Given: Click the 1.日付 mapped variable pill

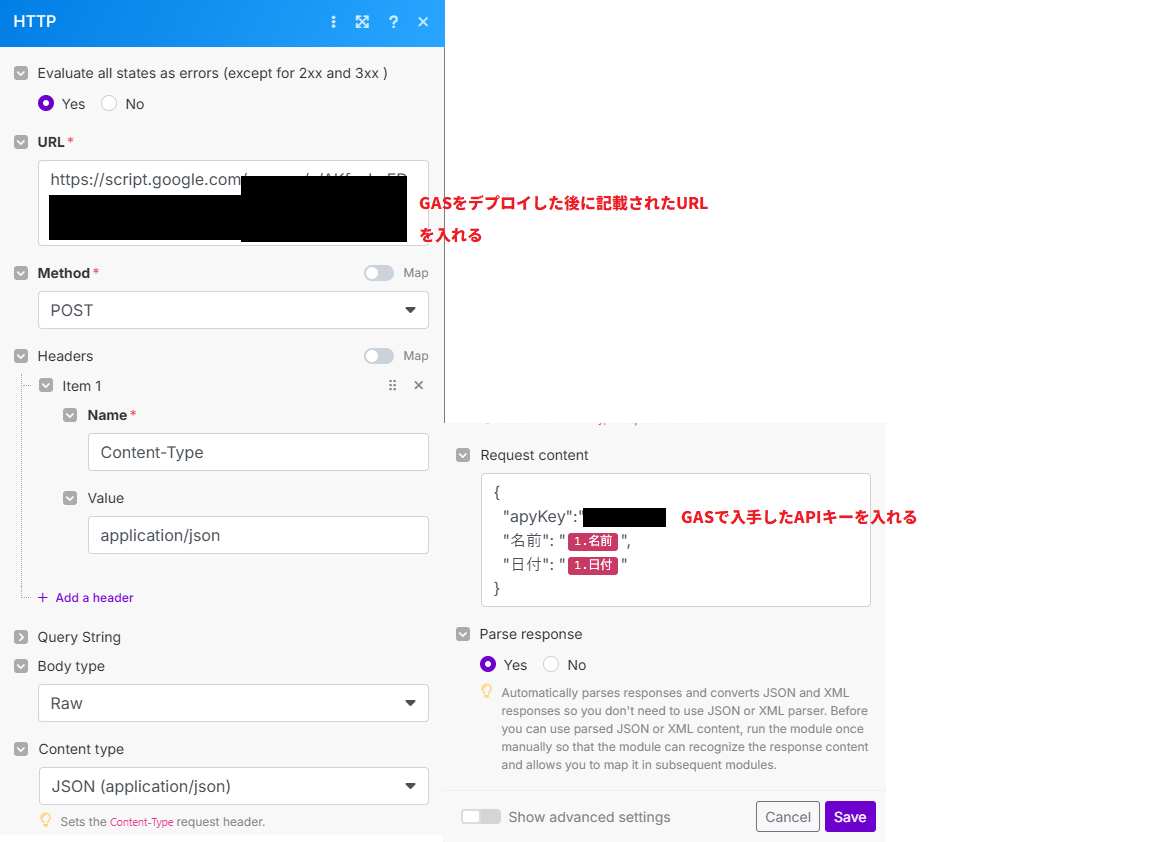Looking at the screenshot, I should 593,565.
